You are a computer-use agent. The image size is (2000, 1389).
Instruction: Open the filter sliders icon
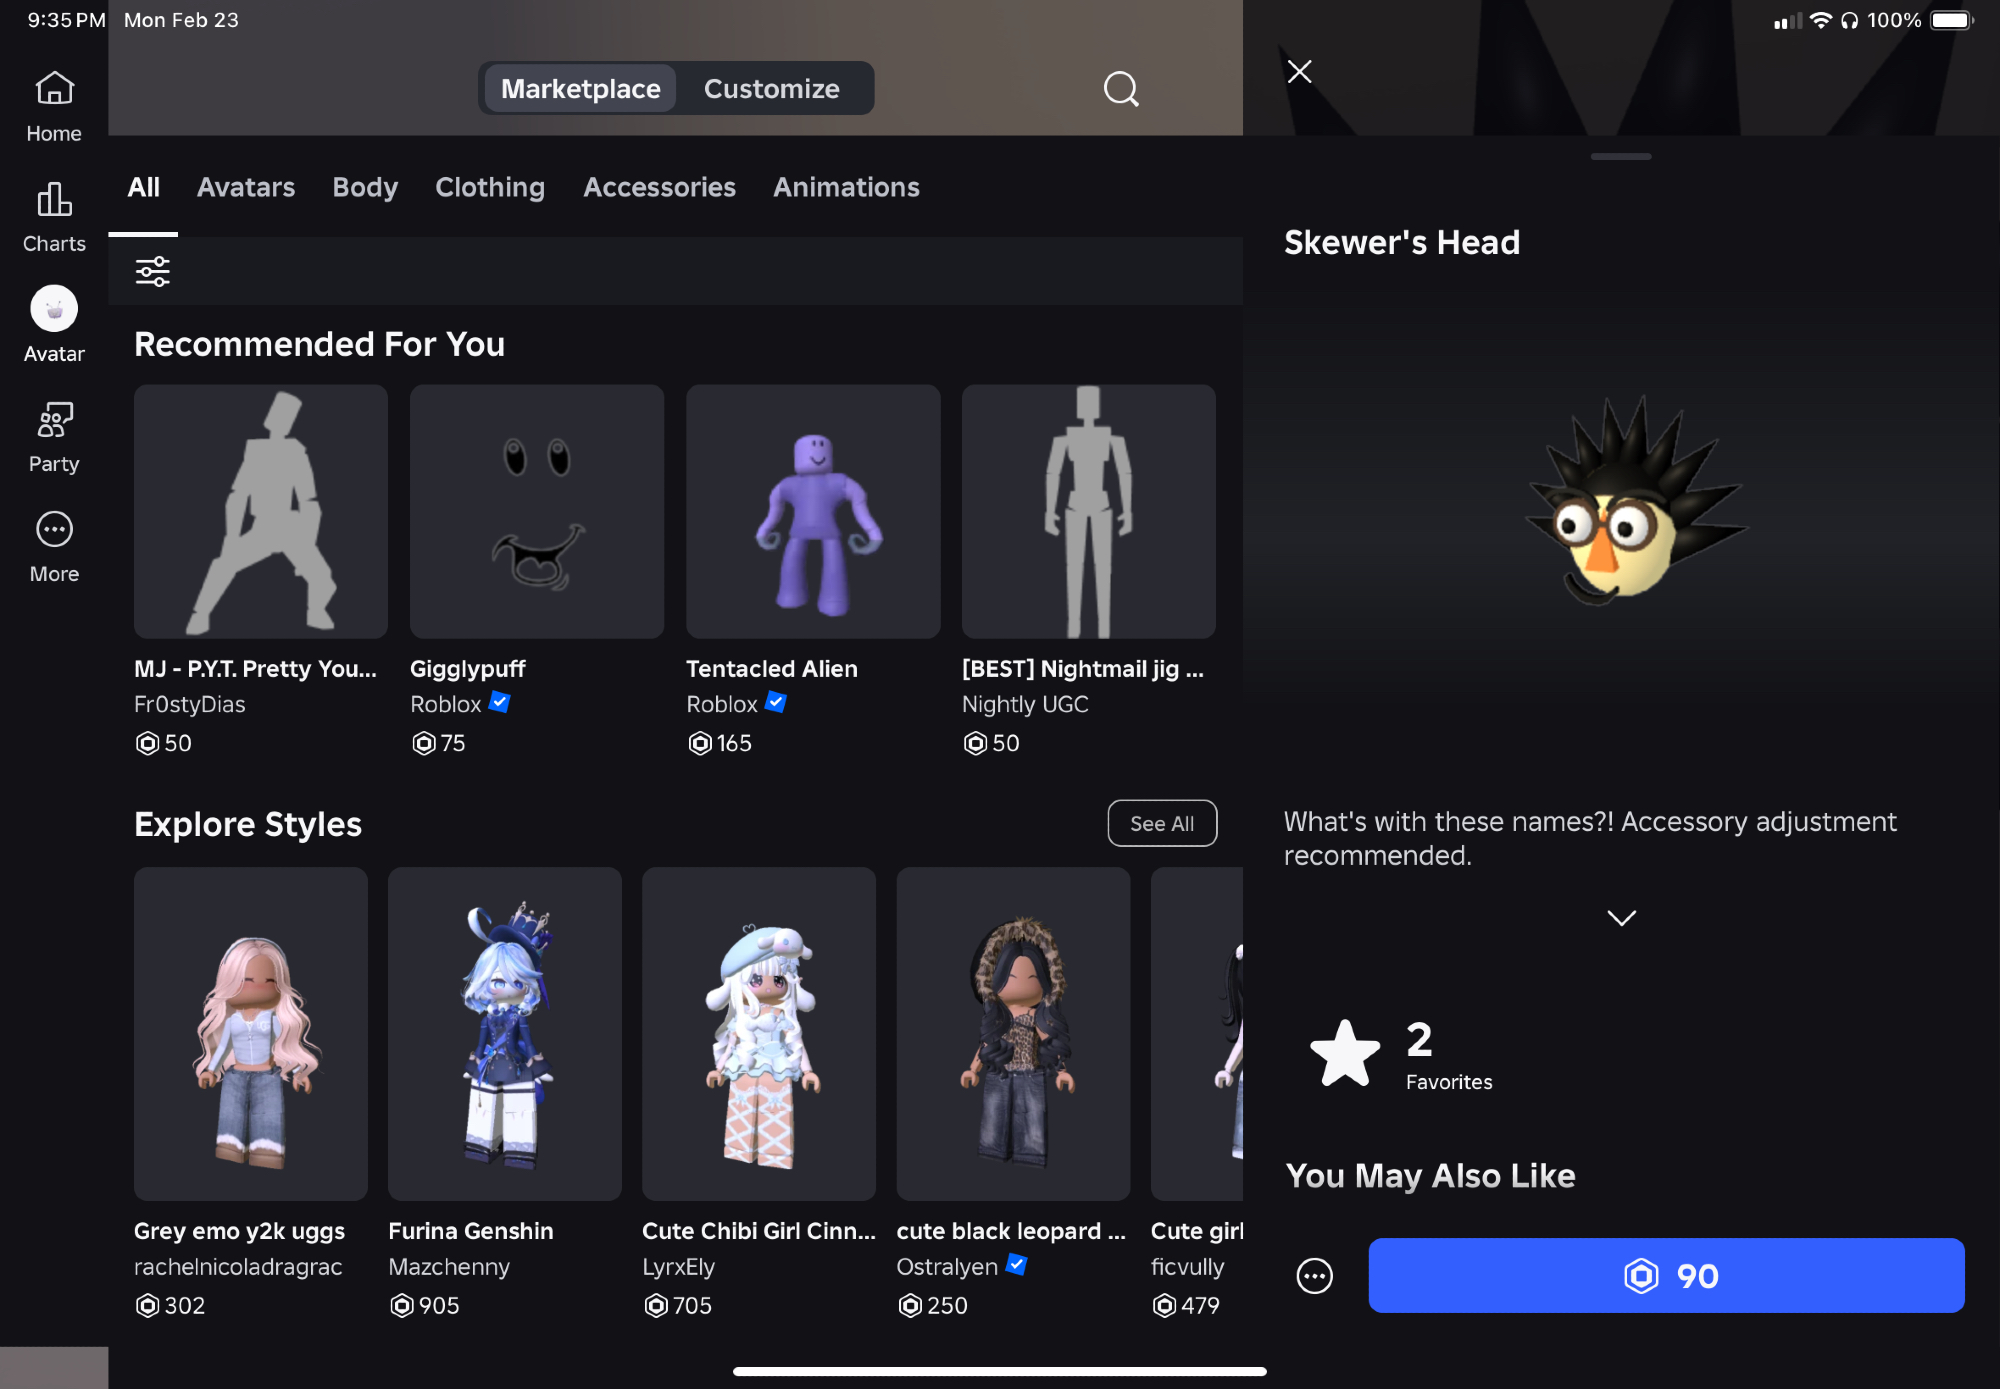[153, 271]
